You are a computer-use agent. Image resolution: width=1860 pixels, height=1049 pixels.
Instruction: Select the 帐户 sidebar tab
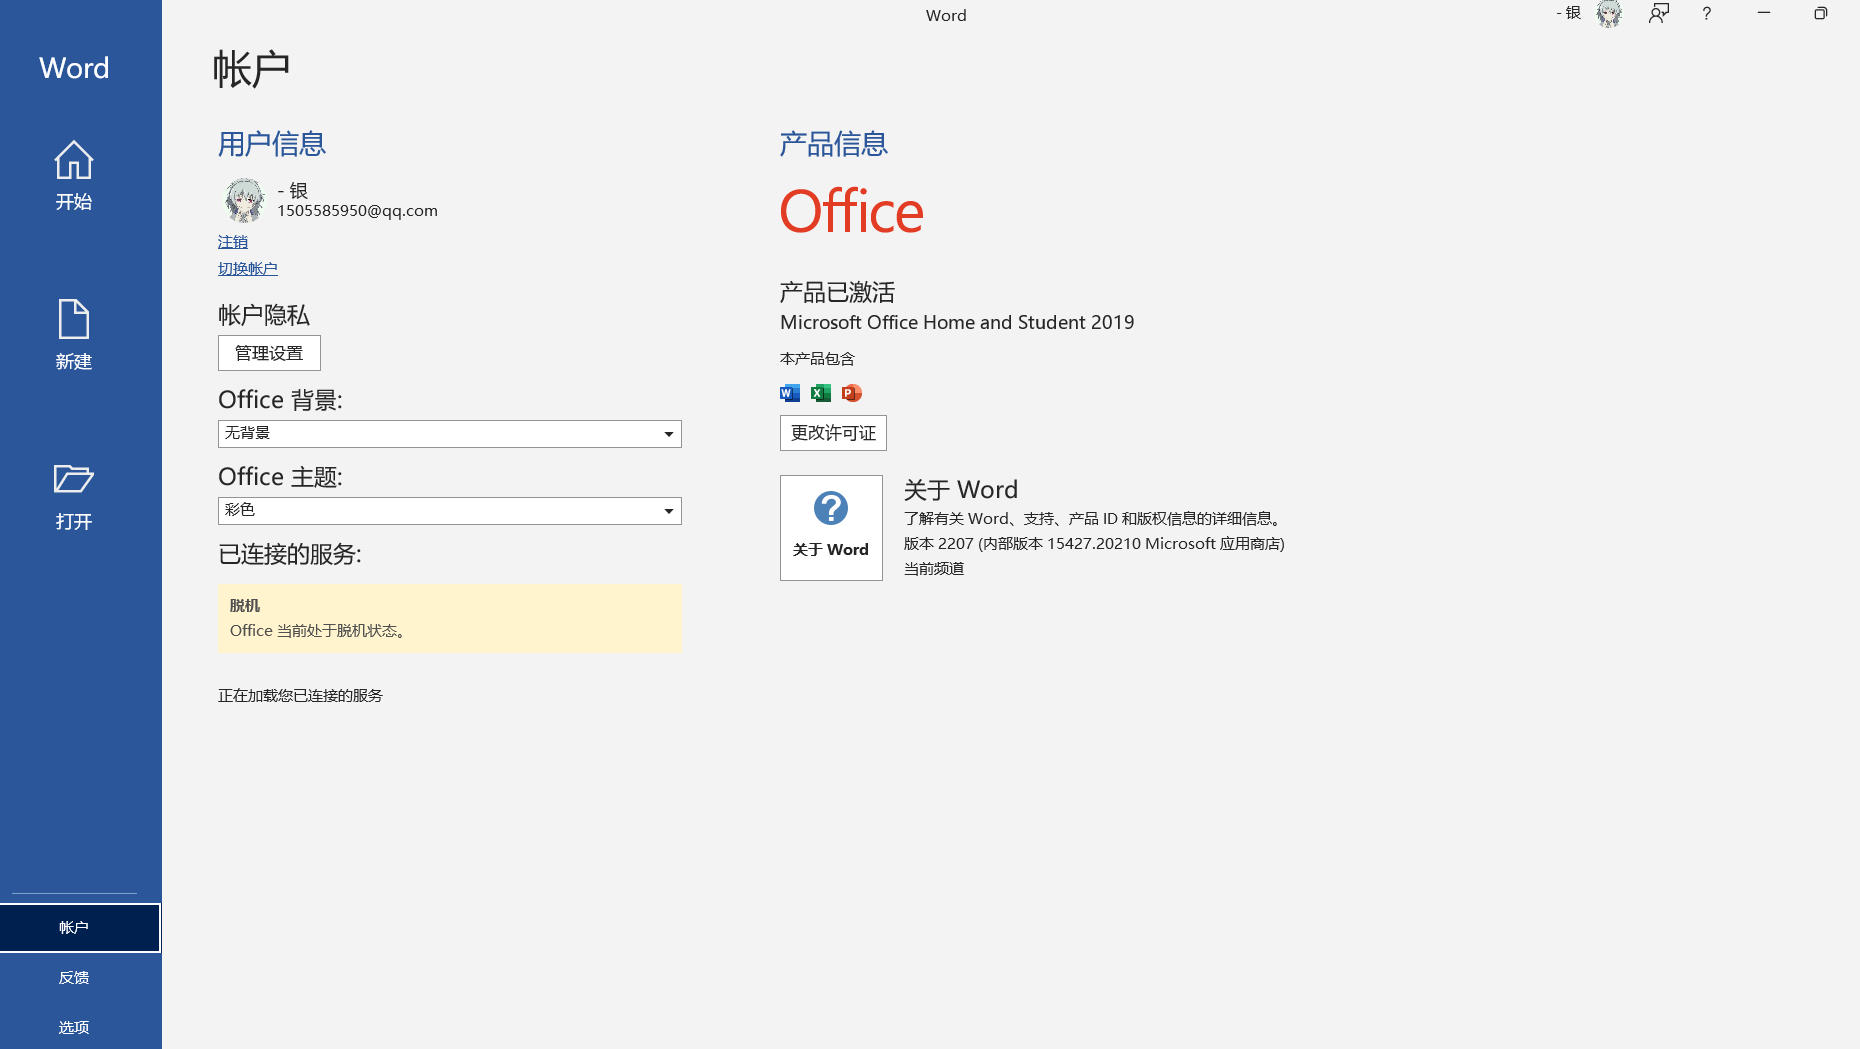pyautogui.click(x=80, y=928)
